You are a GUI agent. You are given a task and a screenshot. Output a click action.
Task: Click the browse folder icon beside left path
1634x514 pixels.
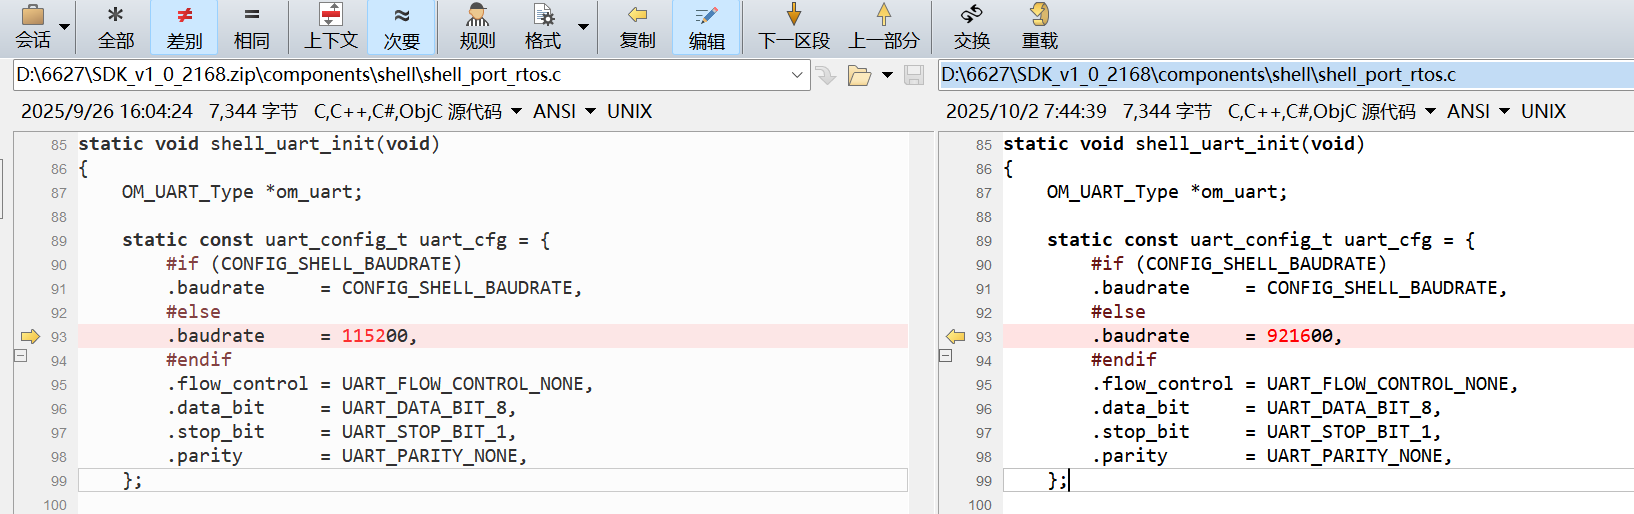point(859,76)
